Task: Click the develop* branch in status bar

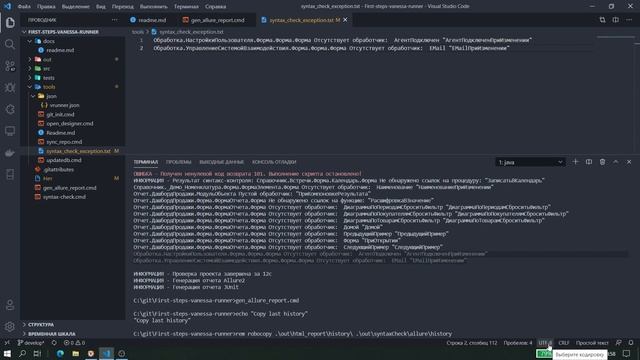Action: [31, 343]
